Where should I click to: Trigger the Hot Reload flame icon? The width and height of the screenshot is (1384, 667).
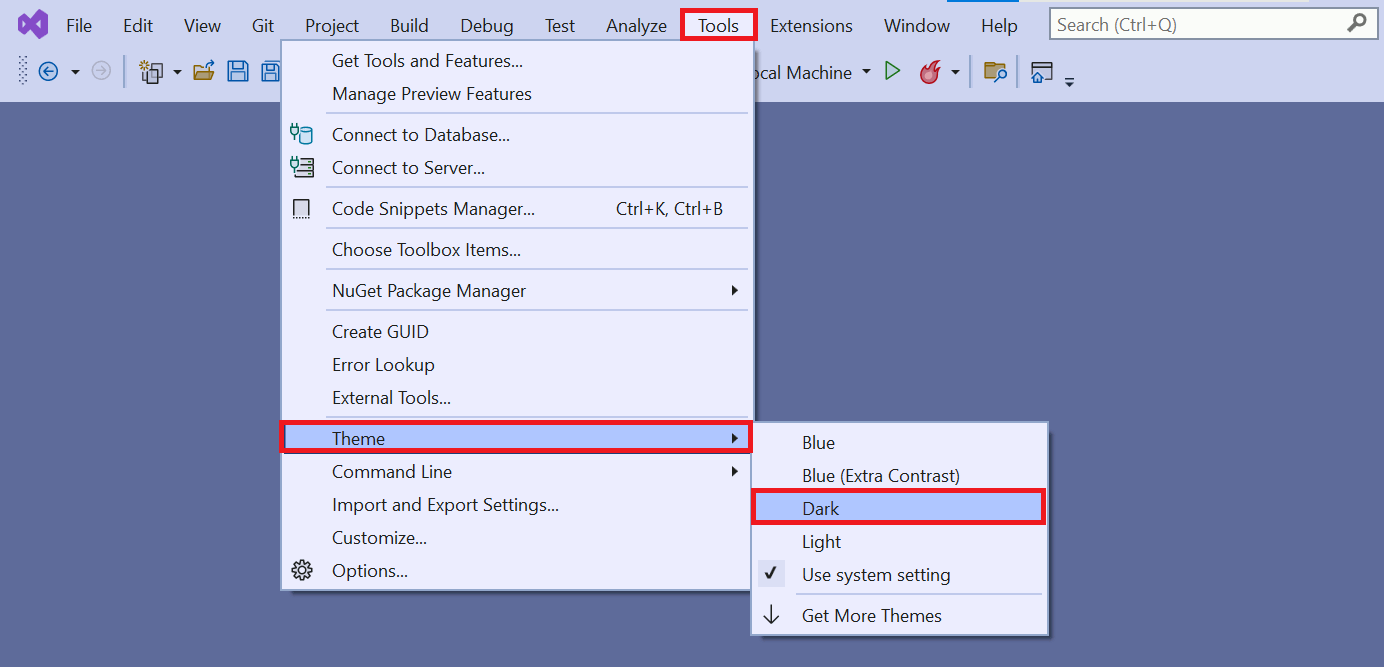pos(929,71)
